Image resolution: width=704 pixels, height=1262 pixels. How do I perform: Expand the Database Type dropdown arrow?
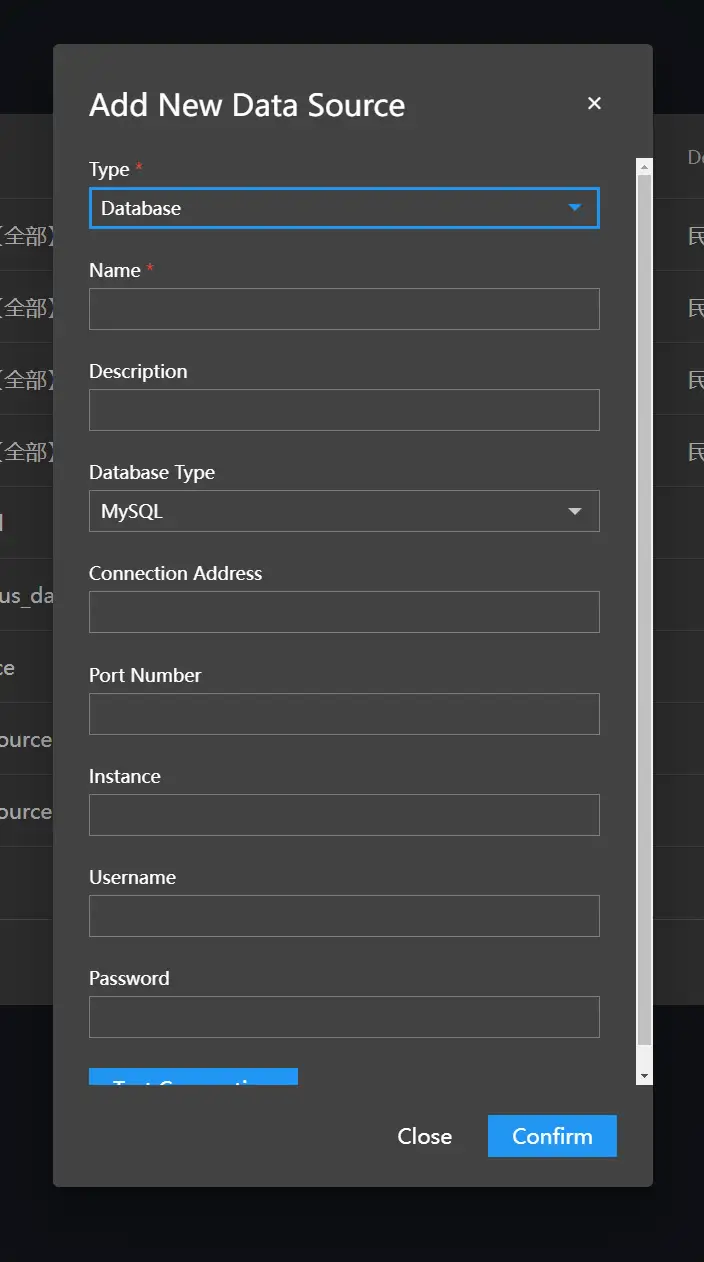tap(574, 511)
